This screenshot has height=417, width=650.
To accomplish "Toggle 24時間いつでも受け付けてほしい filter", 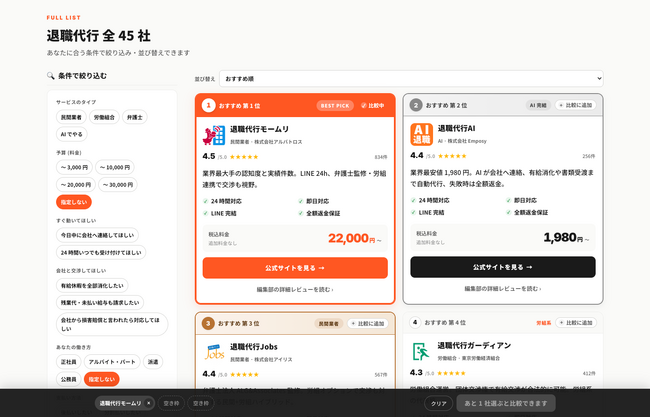I will [x=101, y=252].
